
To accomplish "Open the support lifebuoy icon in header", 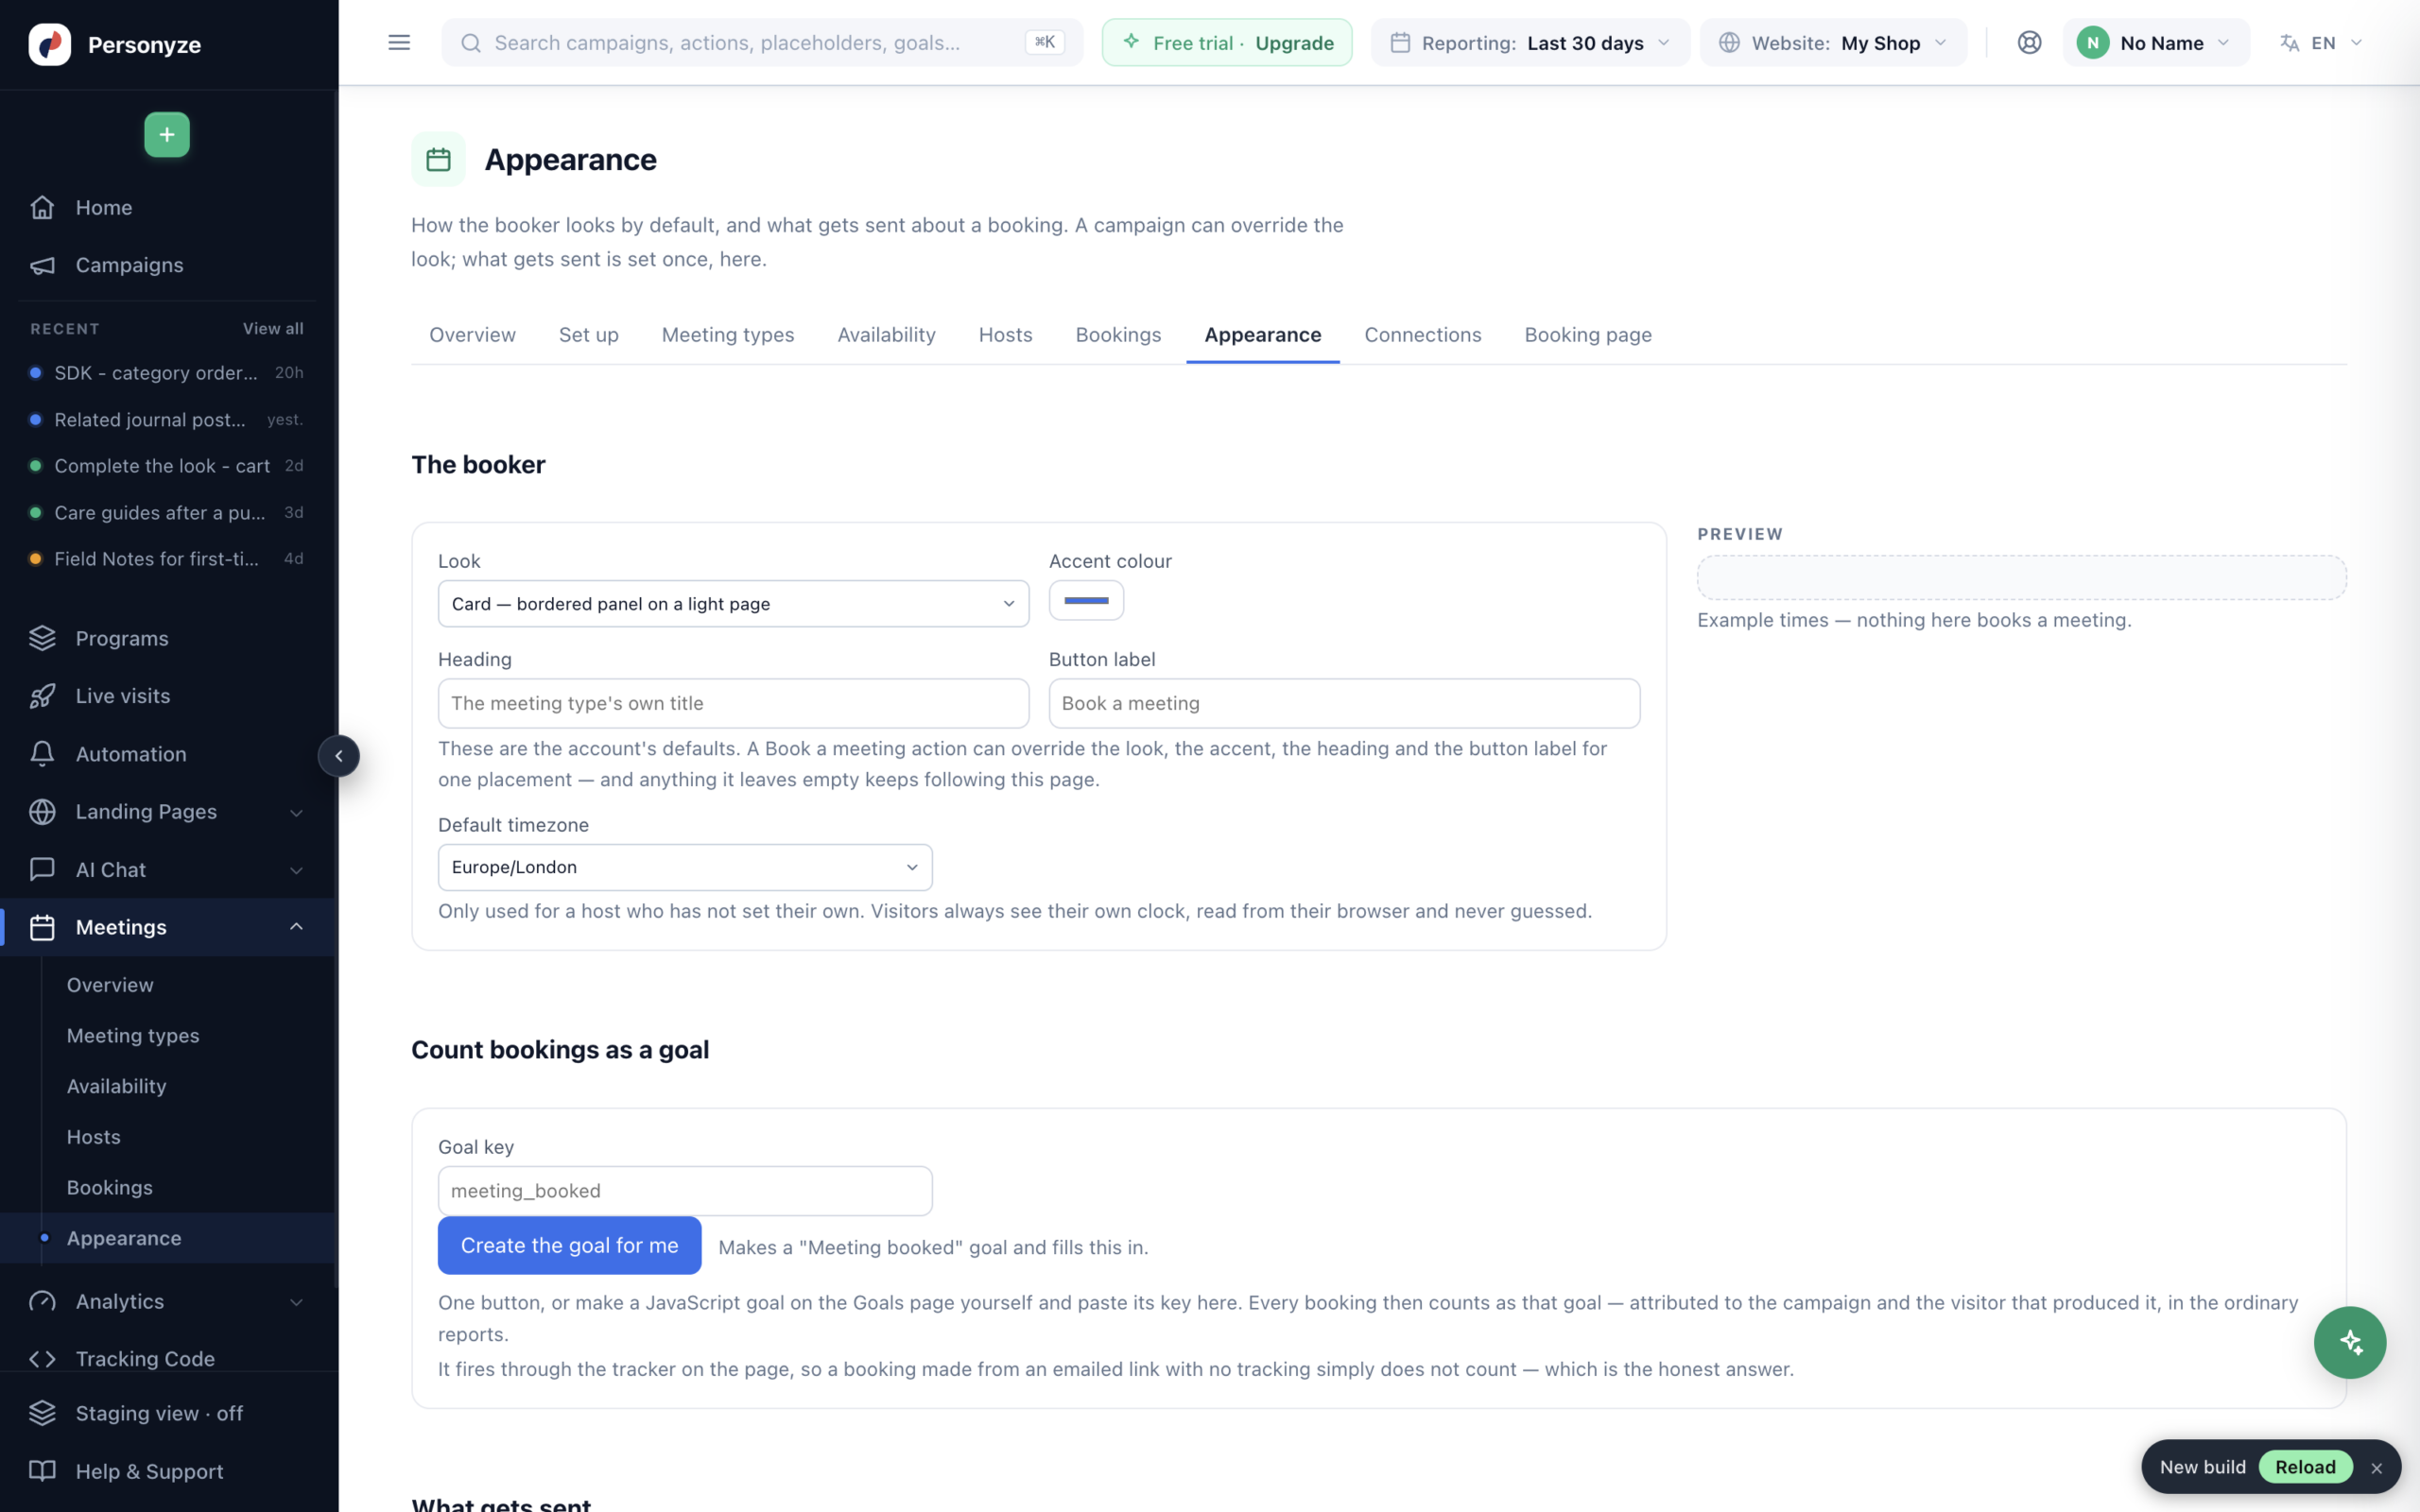I will pyautogui.click(x=2029, y=42).
